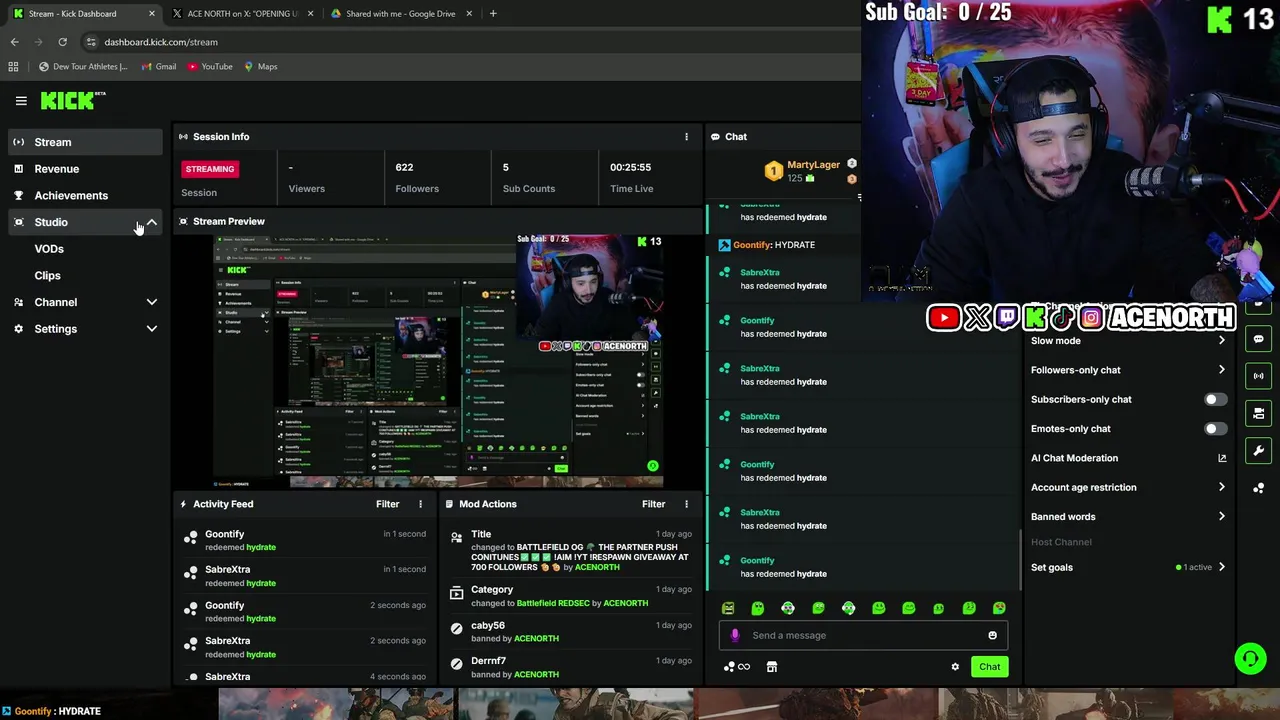
Task: Click the Kick logo in the header
Action: pos(73,100)
